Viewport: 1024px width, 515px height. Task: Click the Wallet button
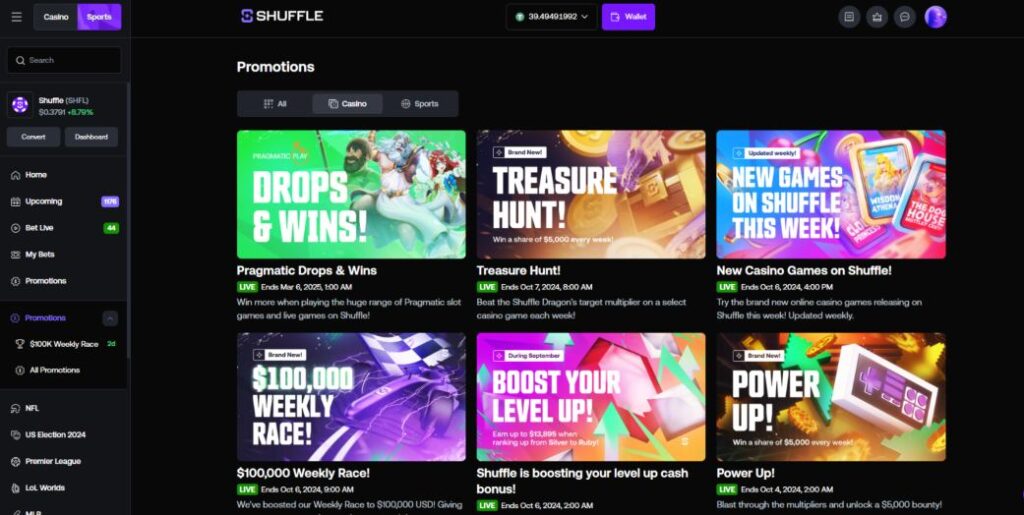pyautogui.click(x=628, y=17)
